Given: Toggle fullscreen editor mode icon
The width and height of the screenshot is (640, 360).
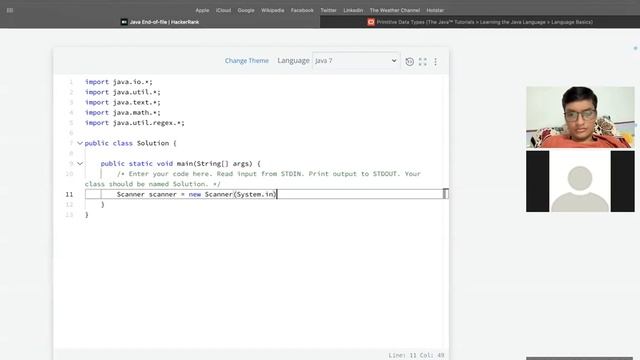Looking at the screenshot, I should pyautogui.click(x=422, y=62).
